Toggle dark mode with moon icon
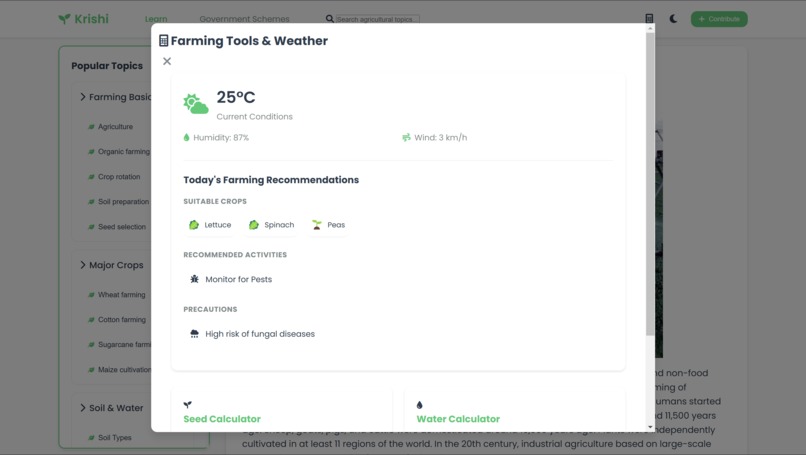Screen dimensions: 806x455 pos(673,19)
